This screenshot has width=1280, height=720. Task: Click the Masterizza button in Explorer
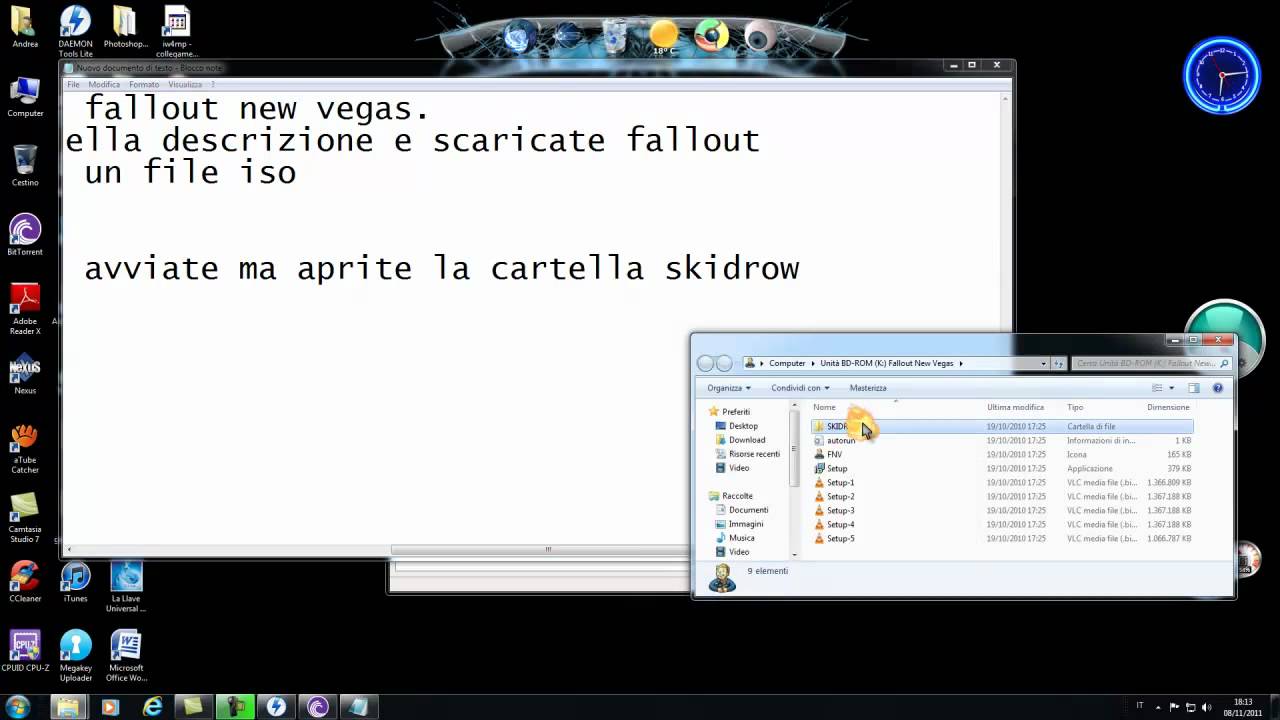pyautogui.click(x=868, y=388)
